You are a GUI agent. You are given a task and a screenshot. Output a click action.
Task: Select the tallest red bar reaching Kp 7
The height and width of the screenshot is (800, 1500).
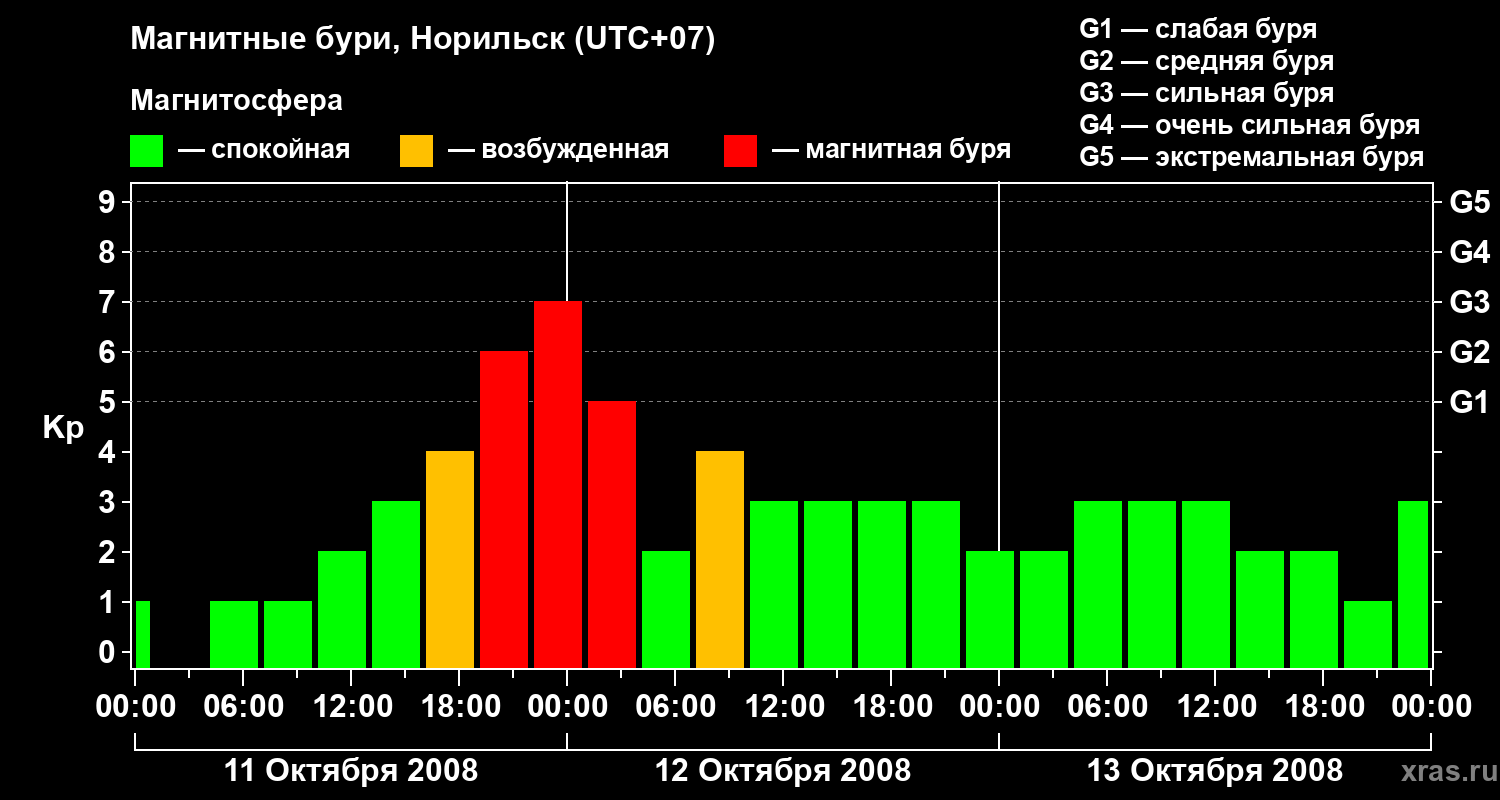click(558, 484)
